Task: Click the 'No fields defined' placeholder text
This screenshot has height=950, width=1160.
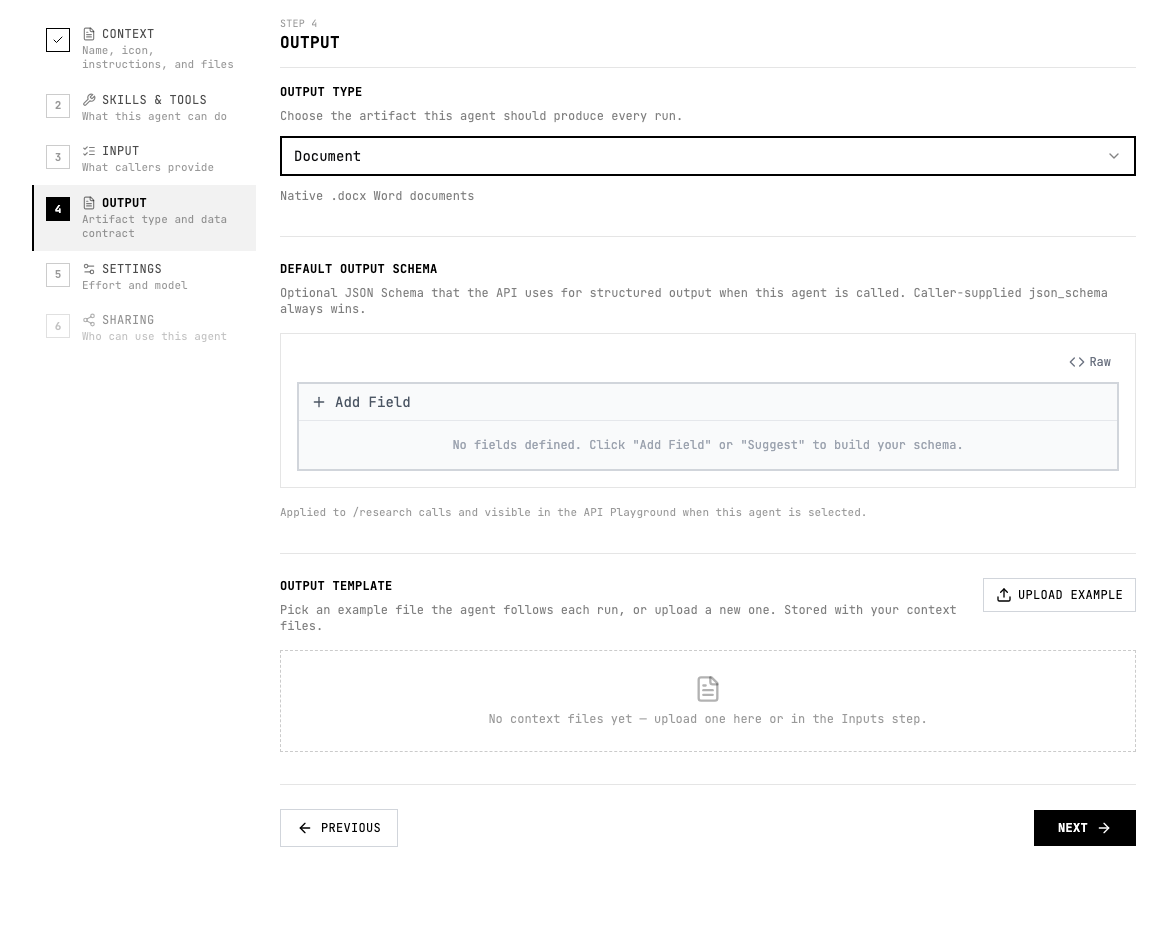Action: pos(707,445)
